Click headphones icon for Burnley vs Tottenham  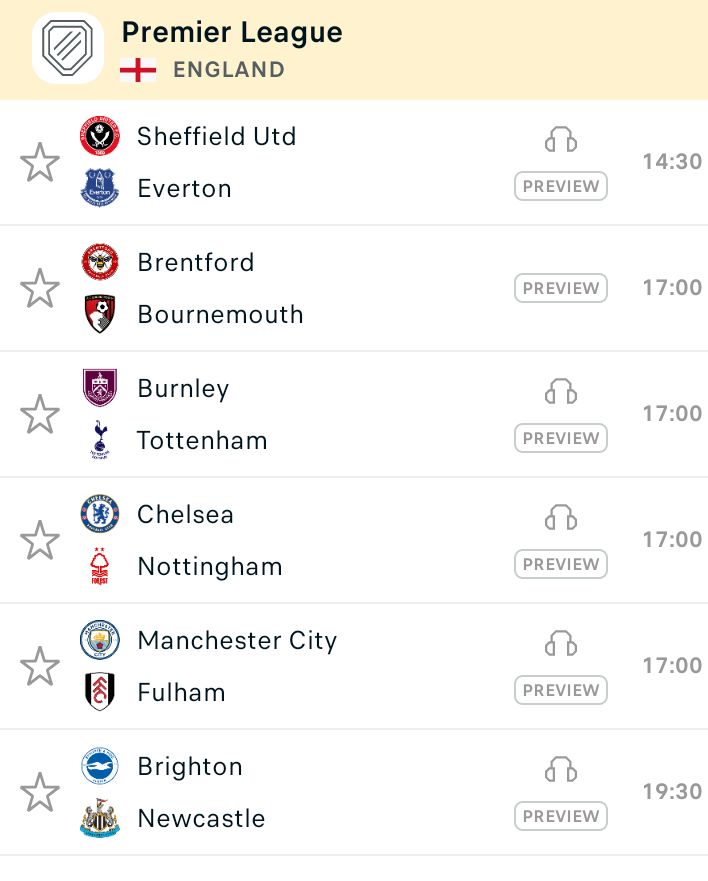(561, 391)
